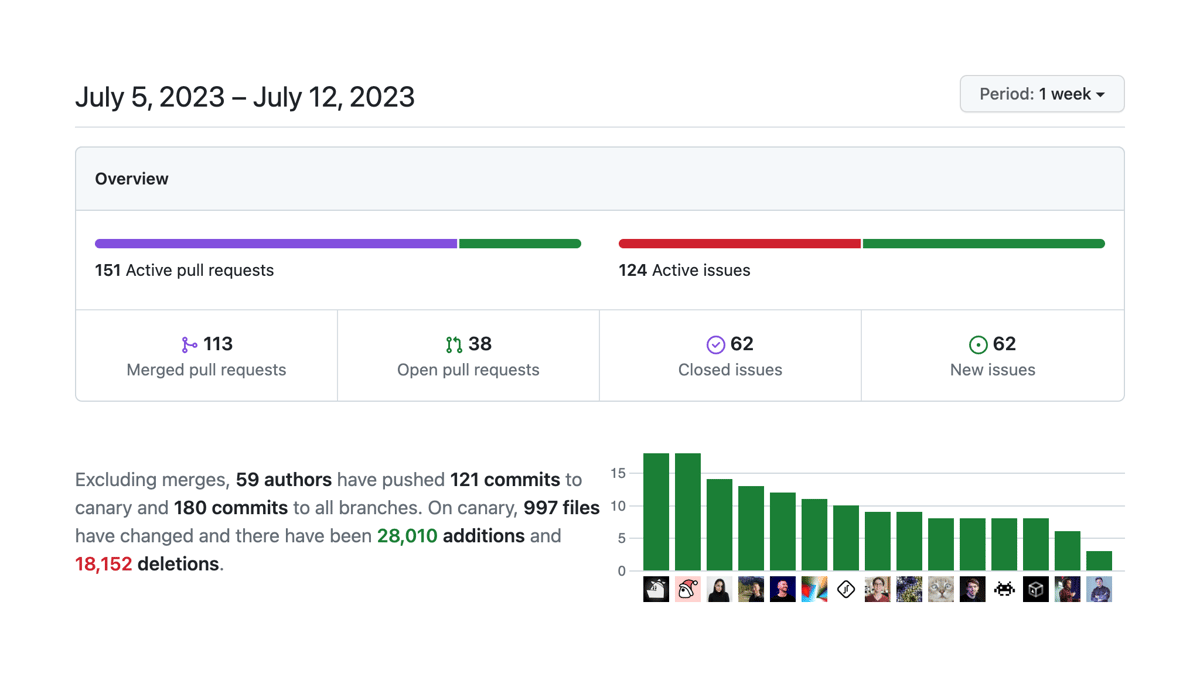This screenshot has width=1200, height=677.
Task: Select the mountain landscape contributor avatar
Action: pos(751,589)
